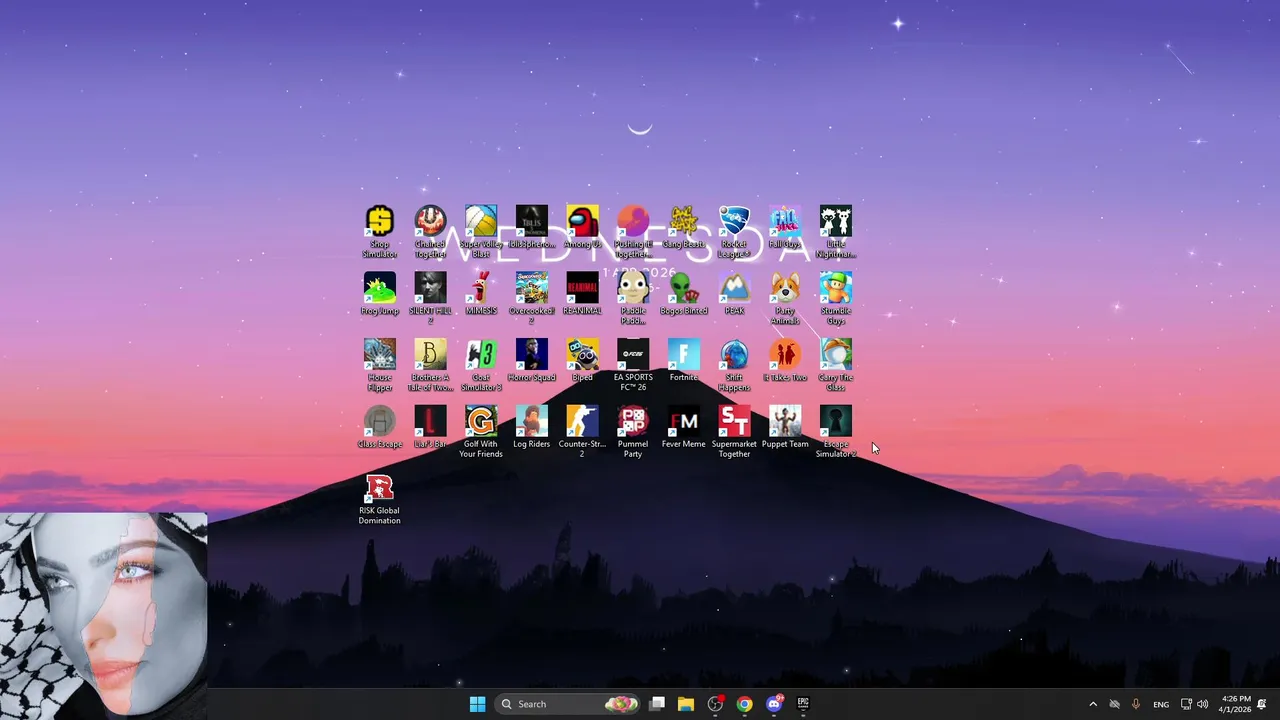Click the Class Escape shortcut

[380, 423]
